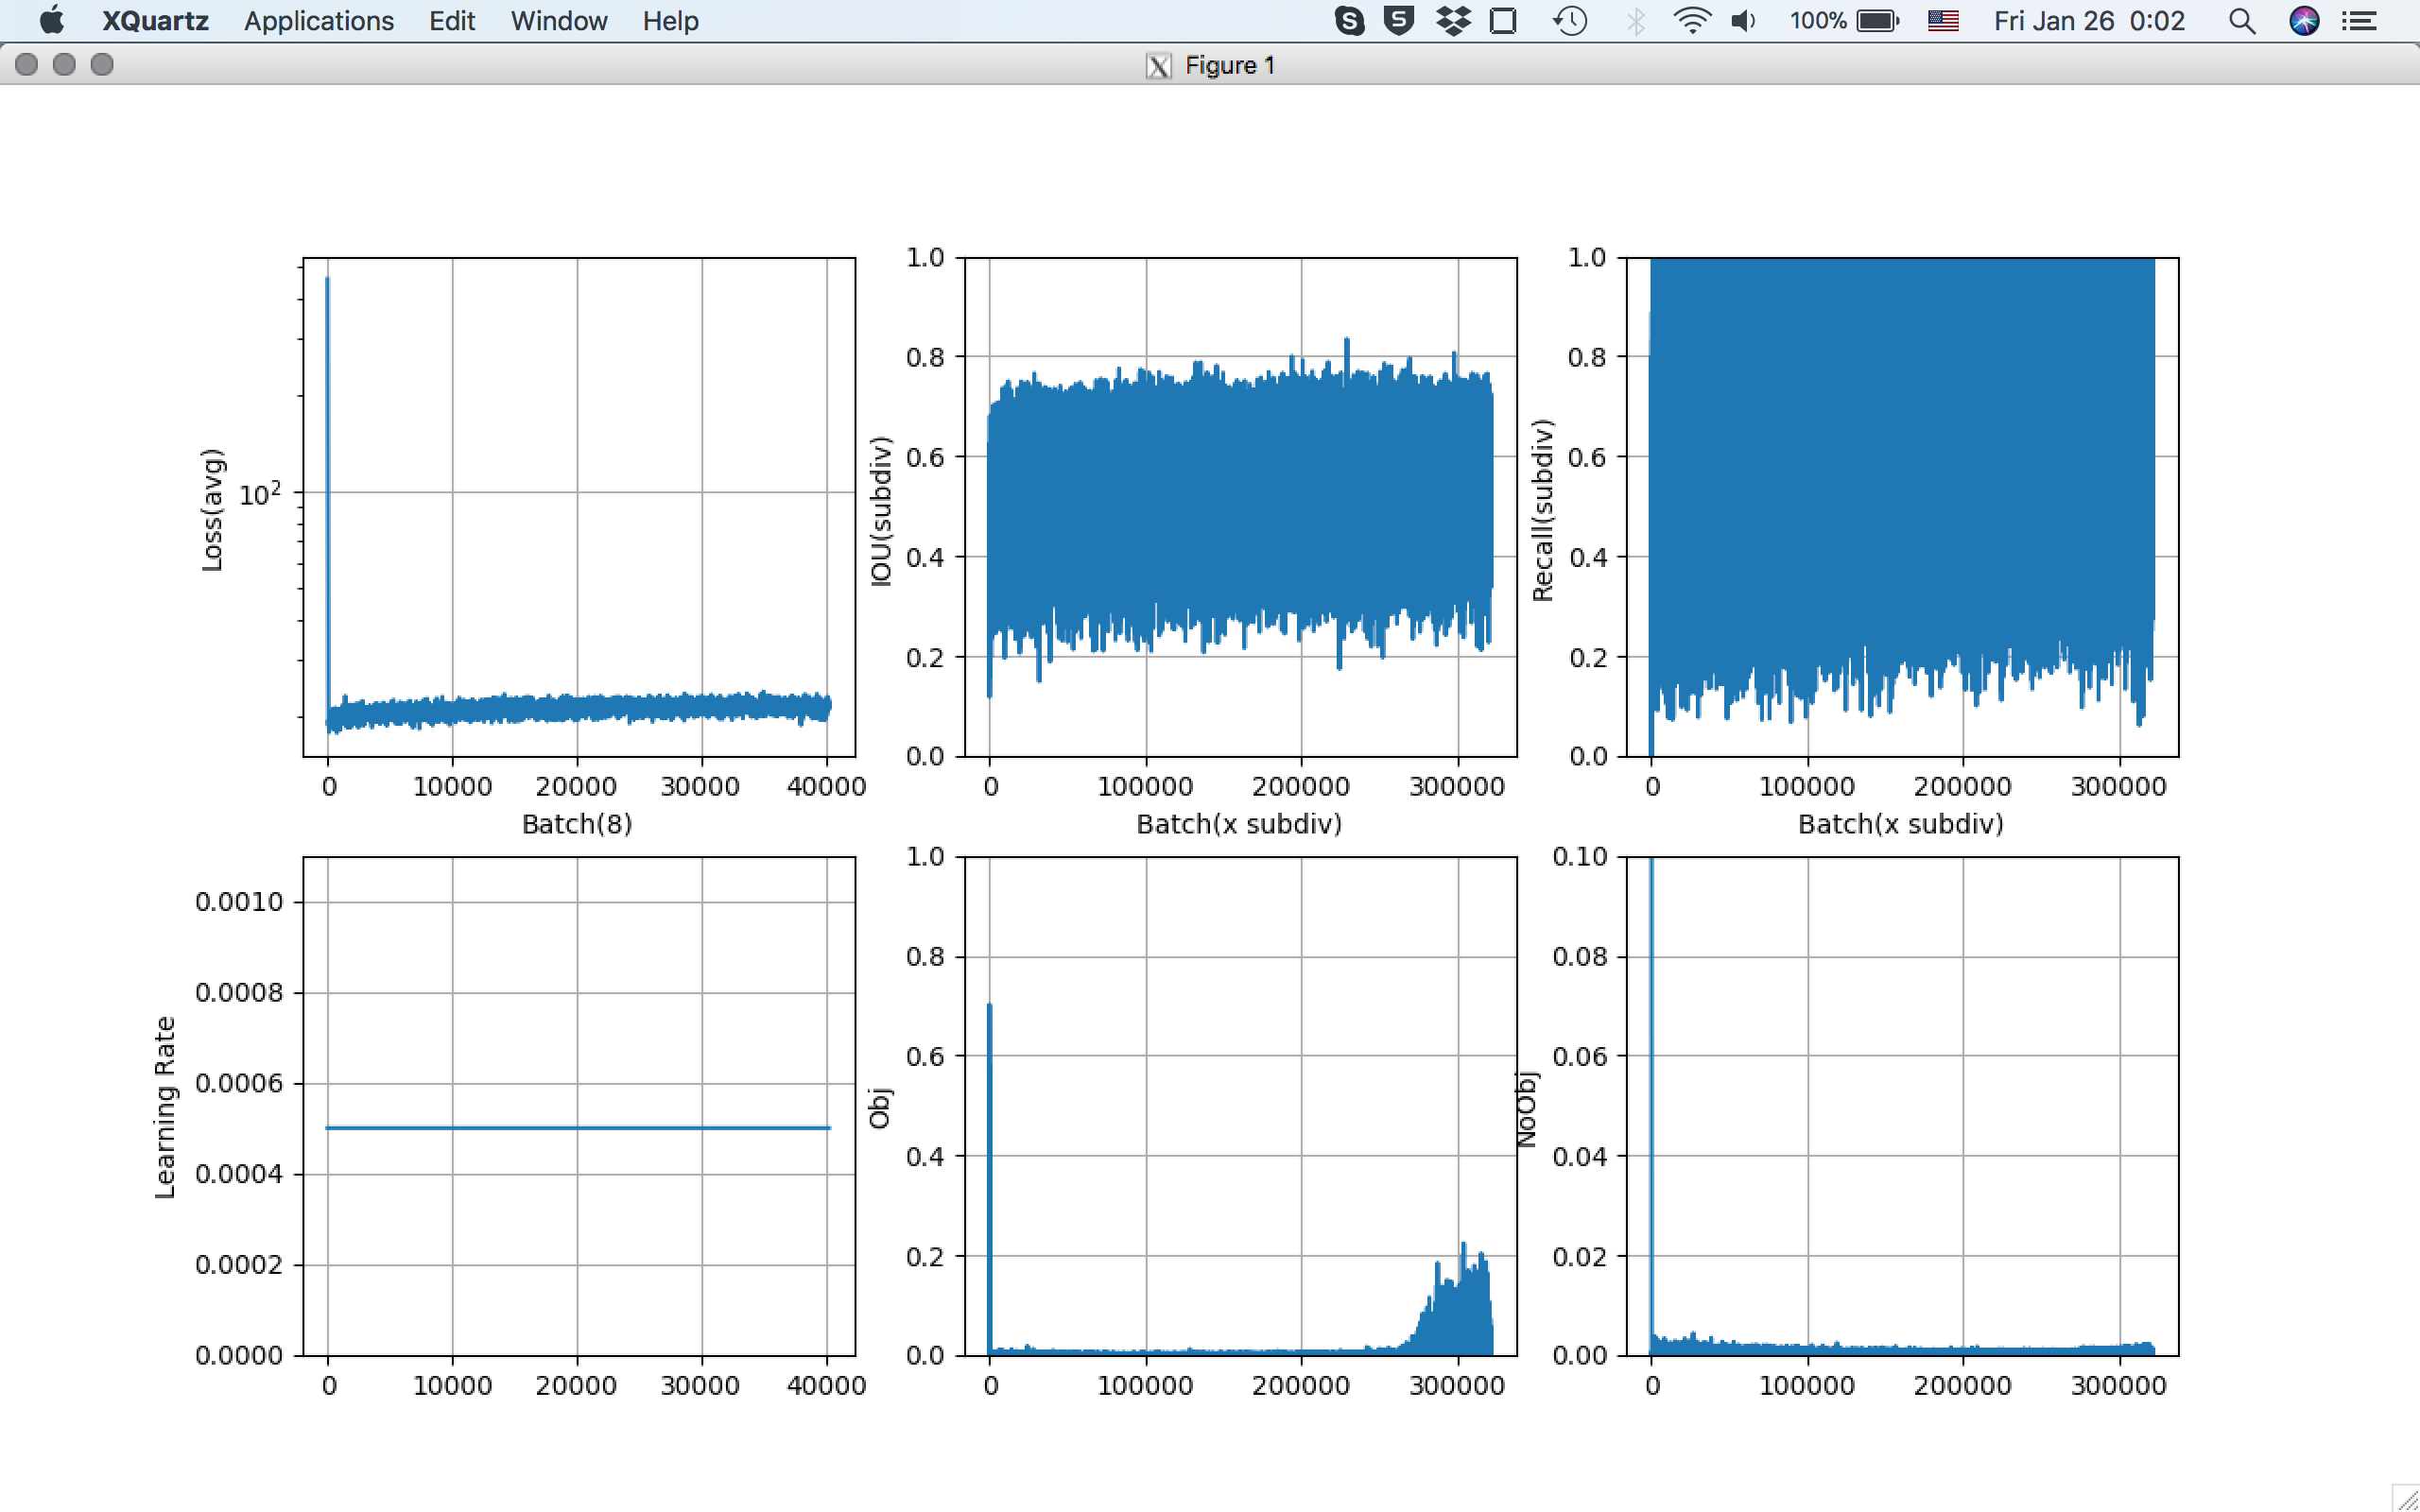Open the Notification Center list icon

click(2360, 21)
